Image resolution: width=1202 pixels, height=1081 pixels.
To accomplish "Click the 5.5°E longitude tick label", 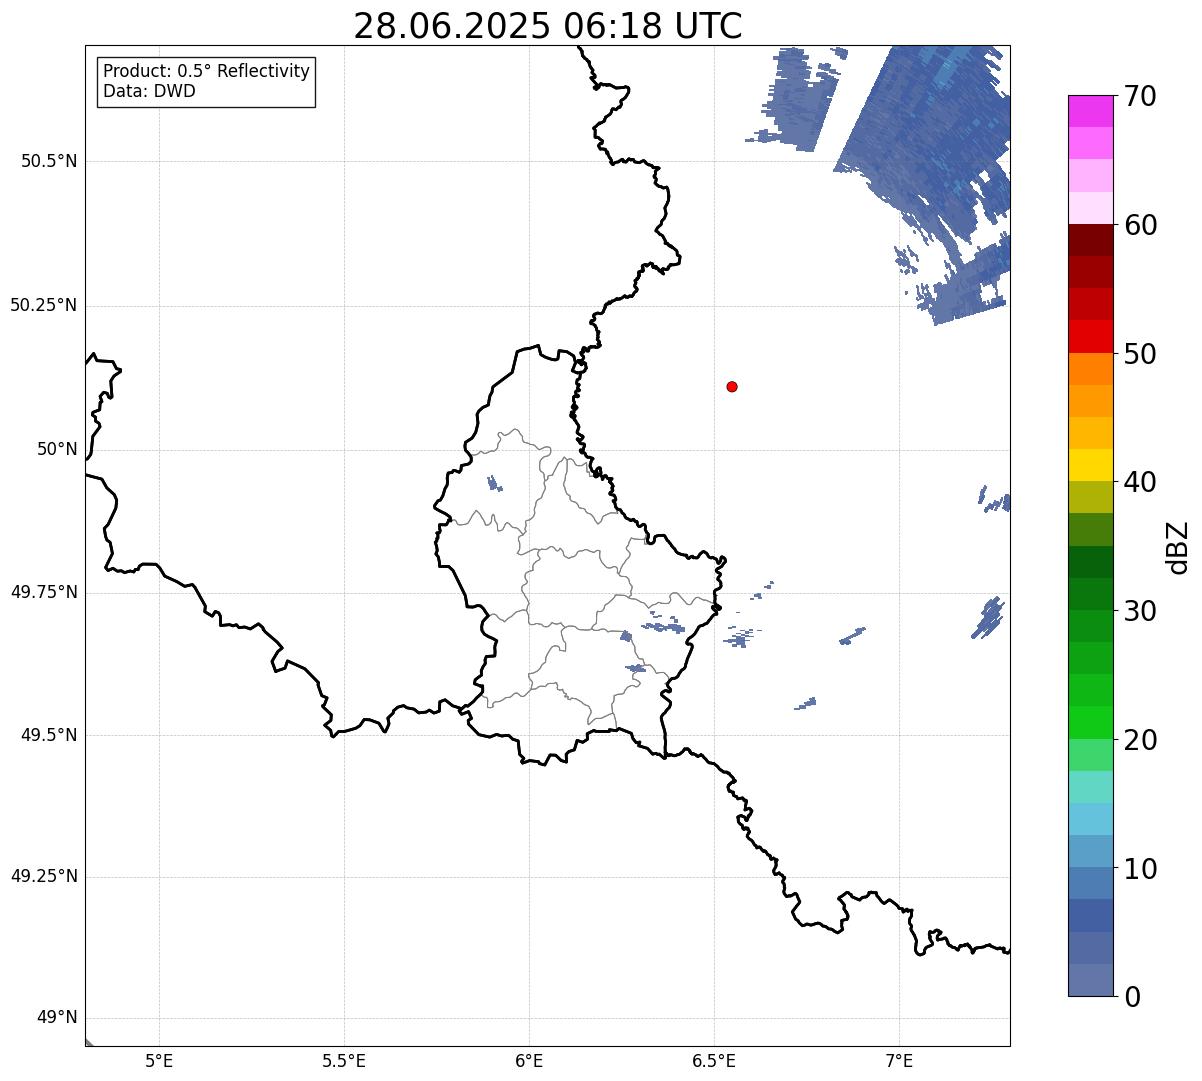I will (344, 1060).
